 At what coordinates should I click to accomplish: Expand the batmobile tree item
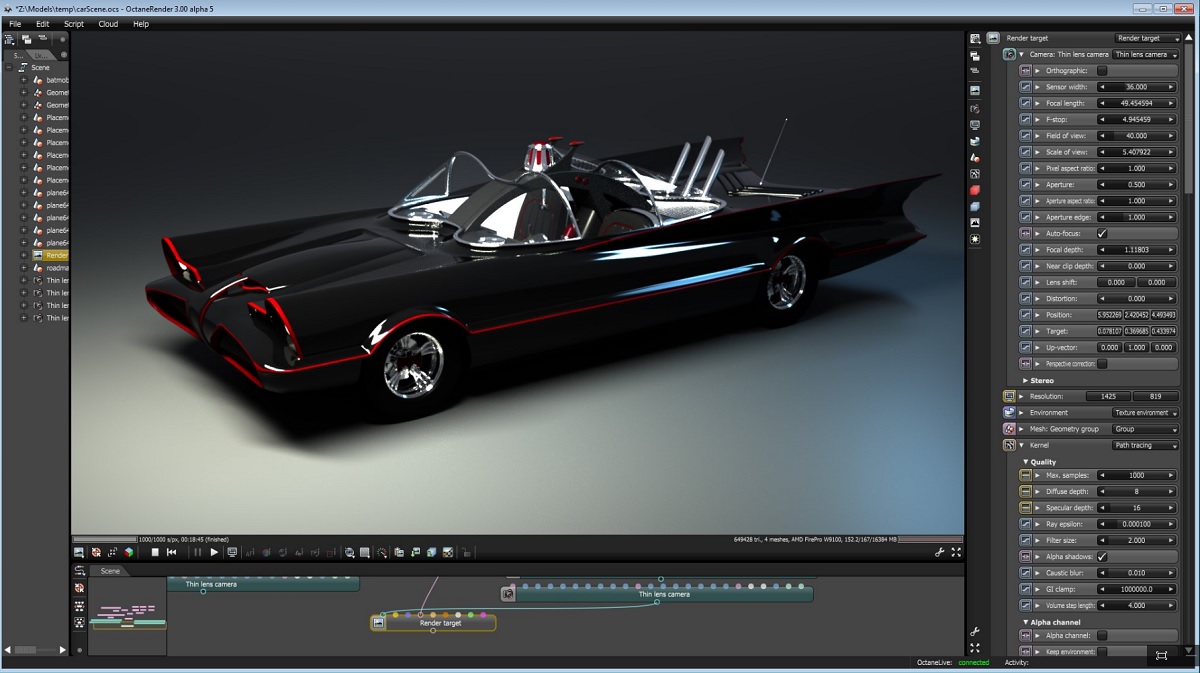point(24,80)
